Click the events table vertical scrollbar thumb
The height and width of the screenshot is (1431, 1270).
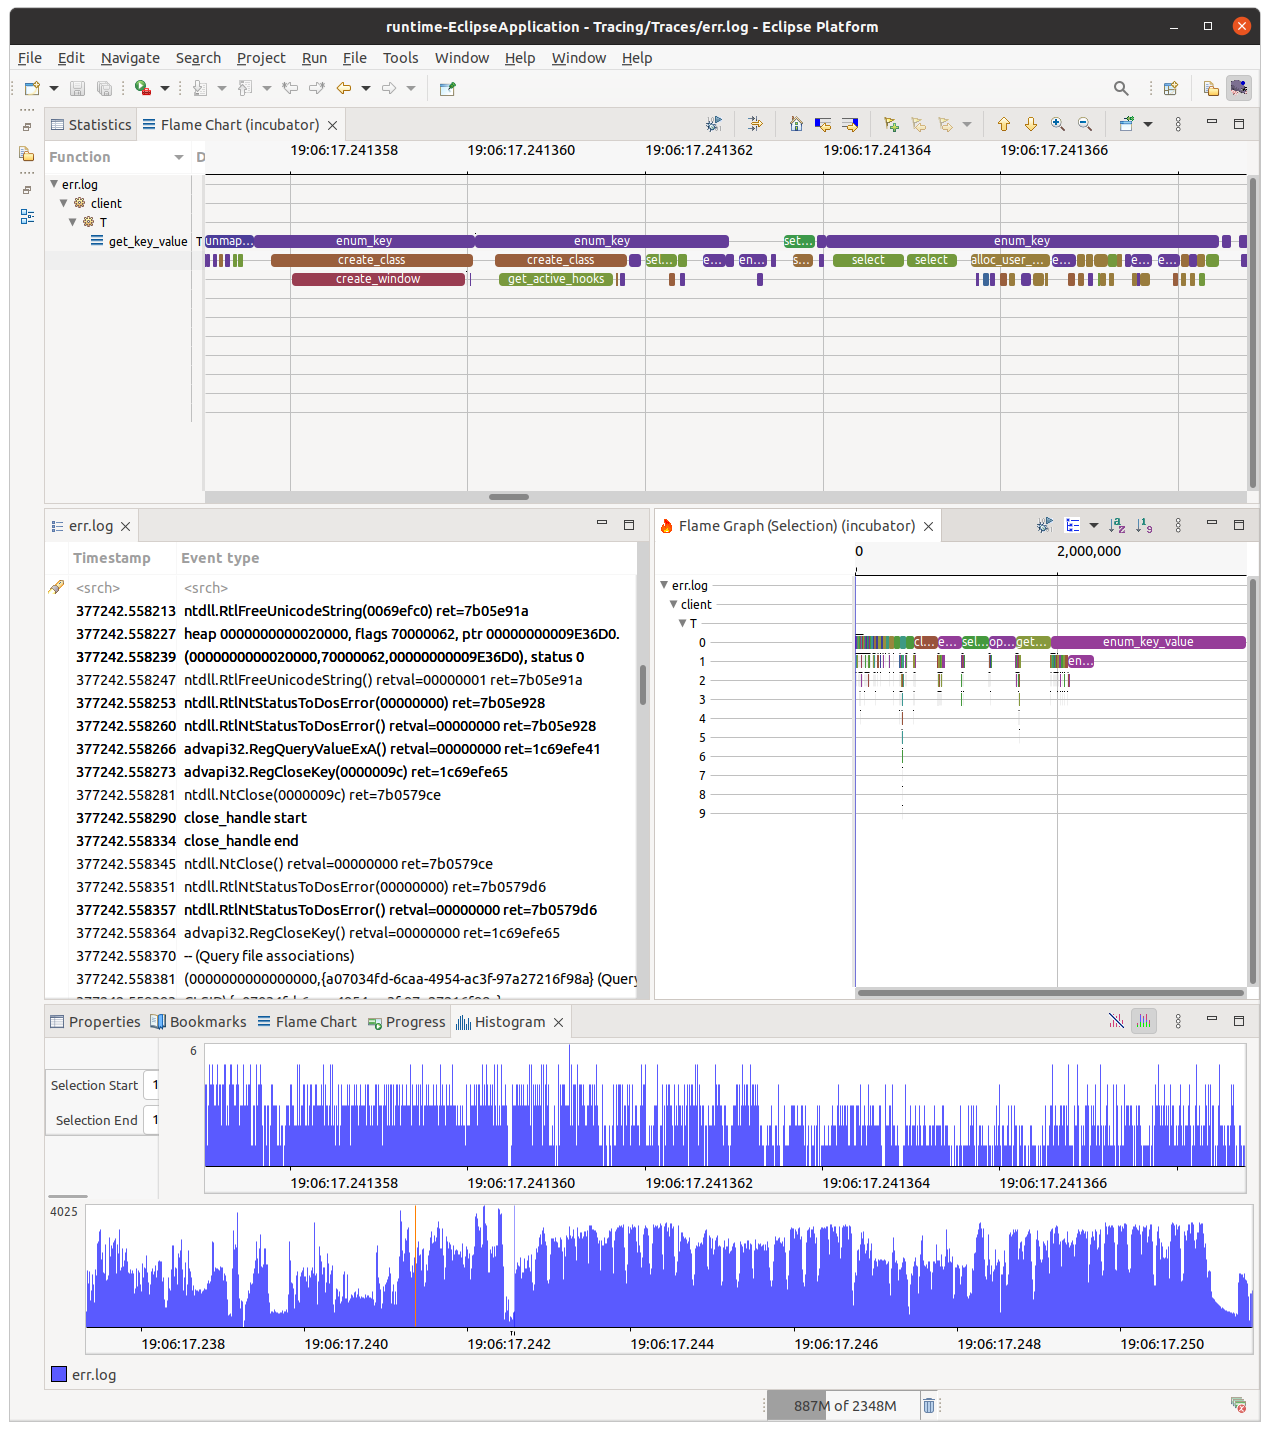(642, 685)
